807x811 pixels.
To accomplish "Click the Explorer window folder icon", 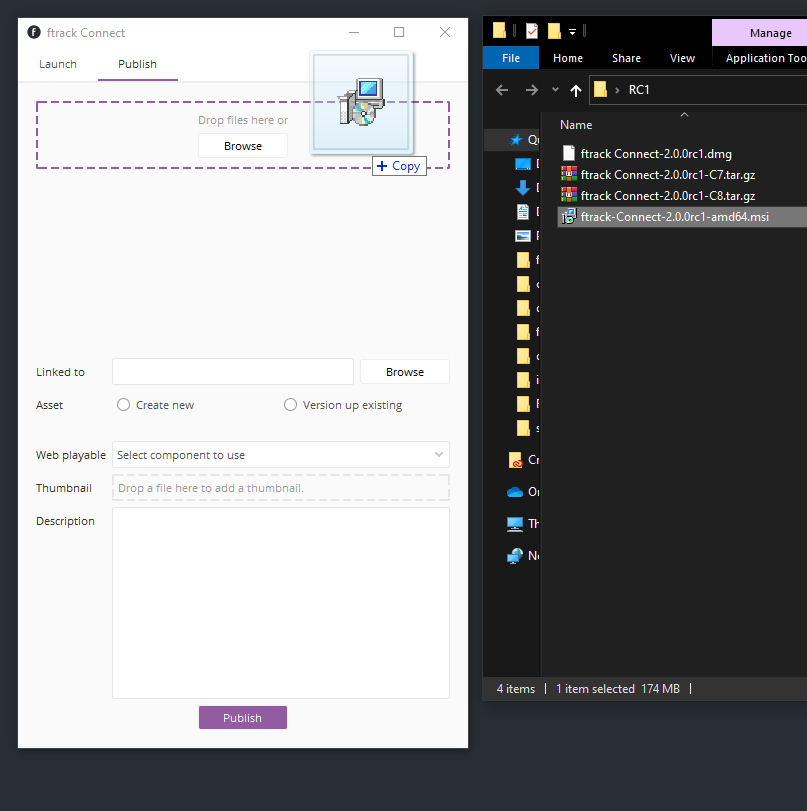I will [x=499, y=31].
